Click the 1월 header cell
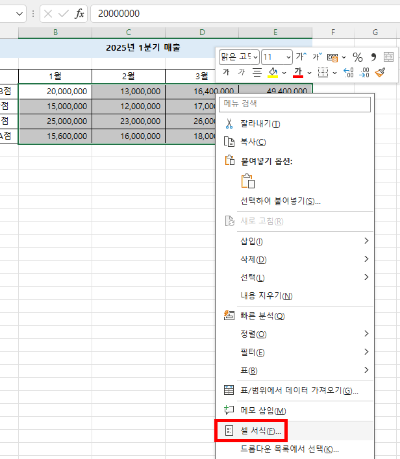The width and height of the screenshot is (400, 459). (55, 76)
